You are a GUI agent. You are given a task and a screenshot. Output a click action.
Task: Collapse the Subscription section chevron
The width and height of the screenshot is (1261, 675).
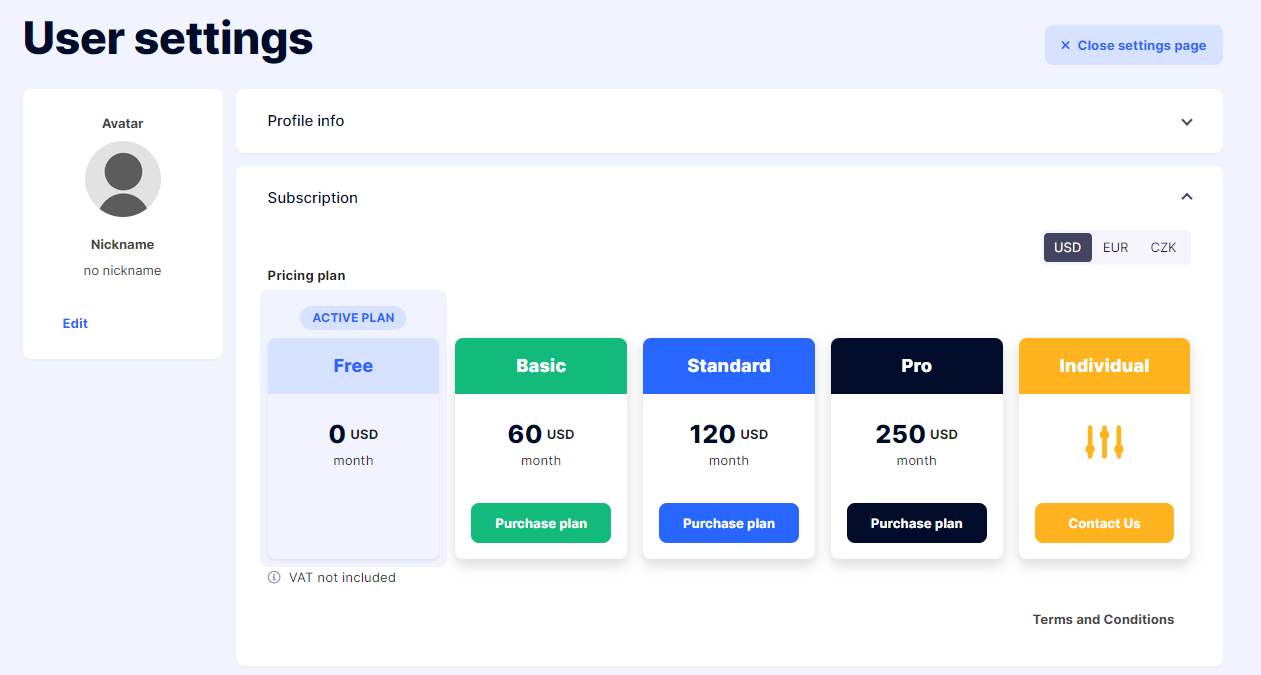point(1187,197)
